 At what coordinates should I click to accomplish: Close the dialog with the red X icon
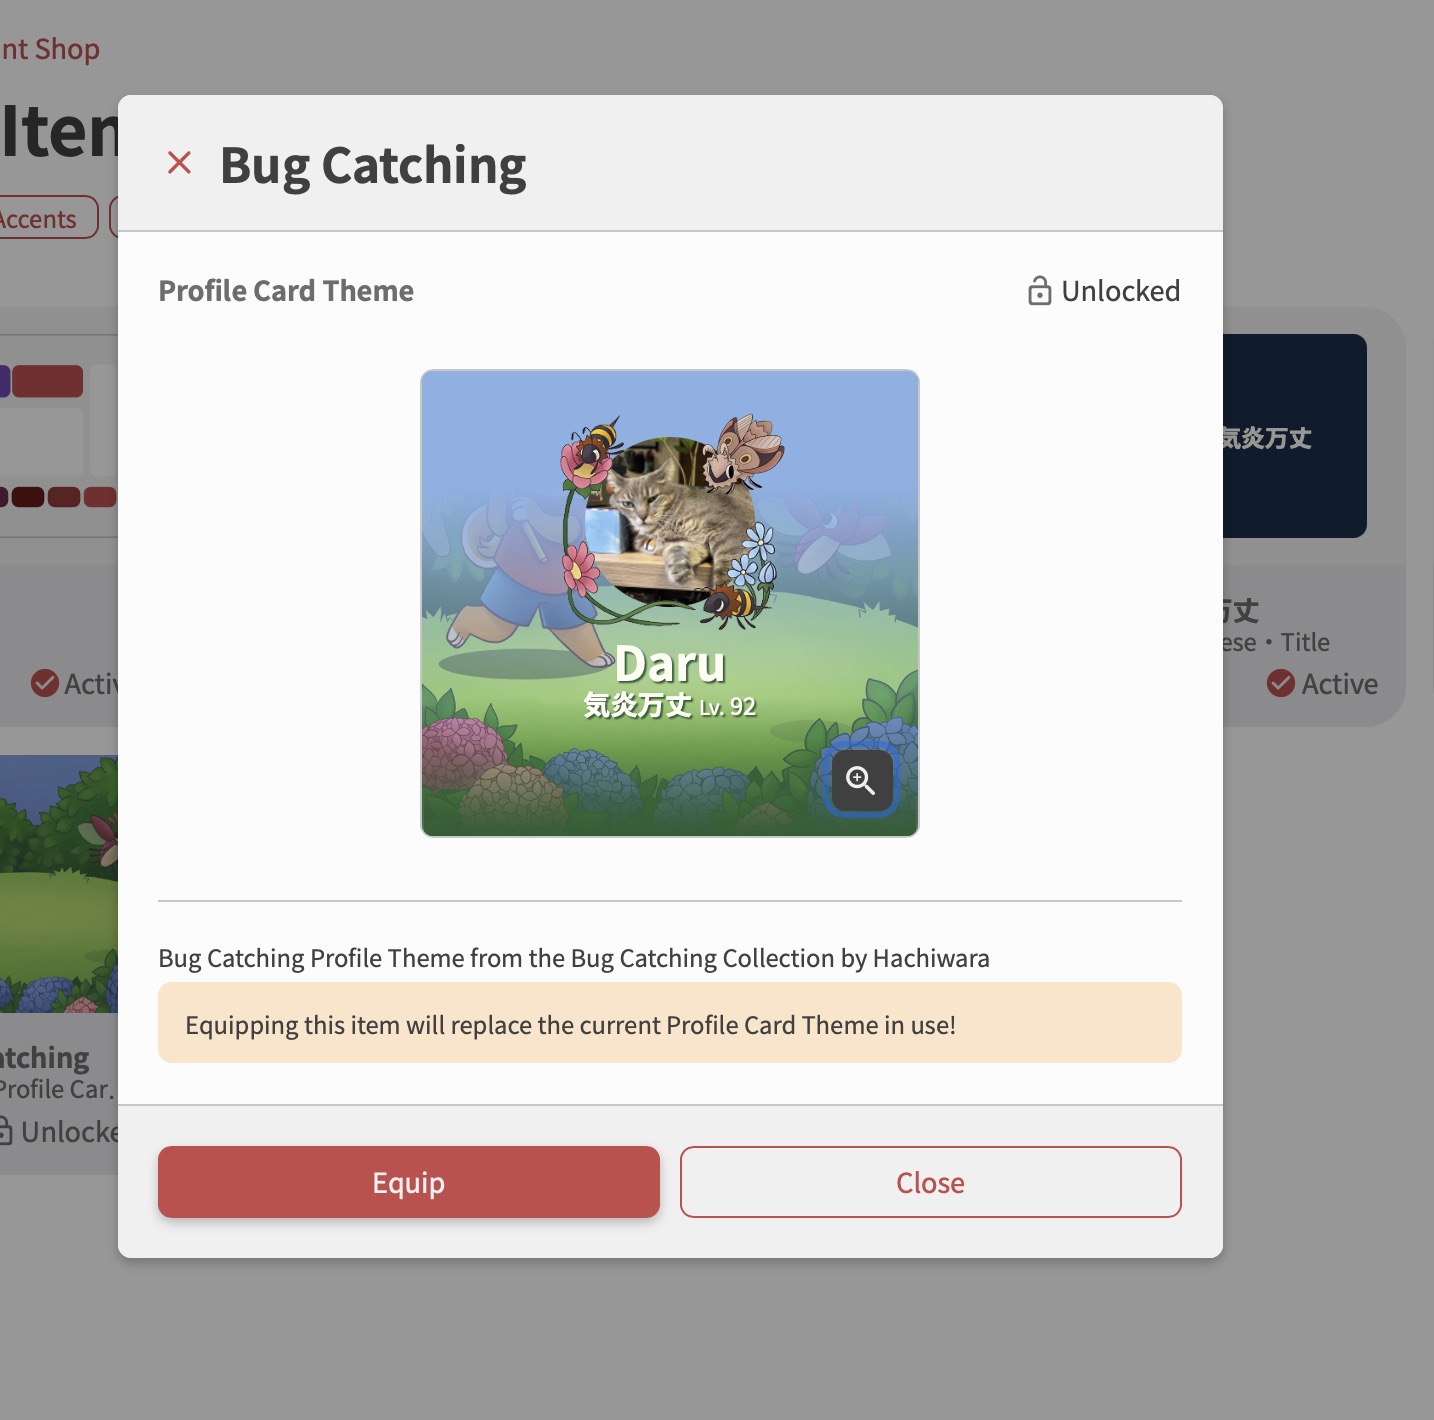point(179,162)
